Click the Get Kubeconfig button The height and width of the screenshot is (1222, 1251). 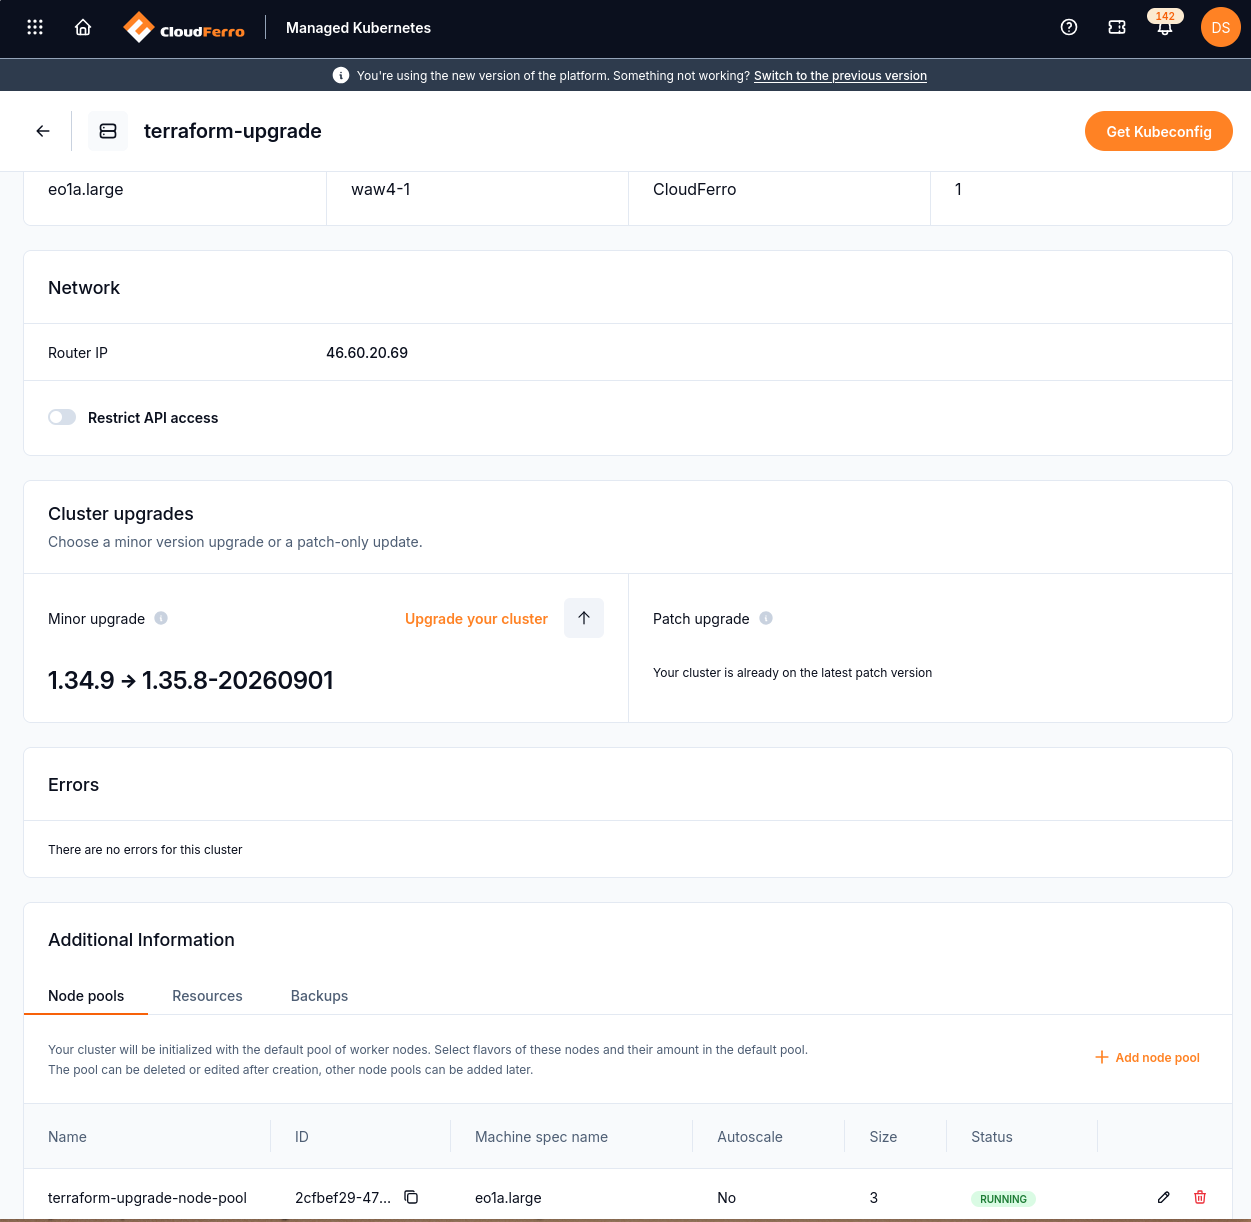pyautogui.click(x=1159, y=131)
